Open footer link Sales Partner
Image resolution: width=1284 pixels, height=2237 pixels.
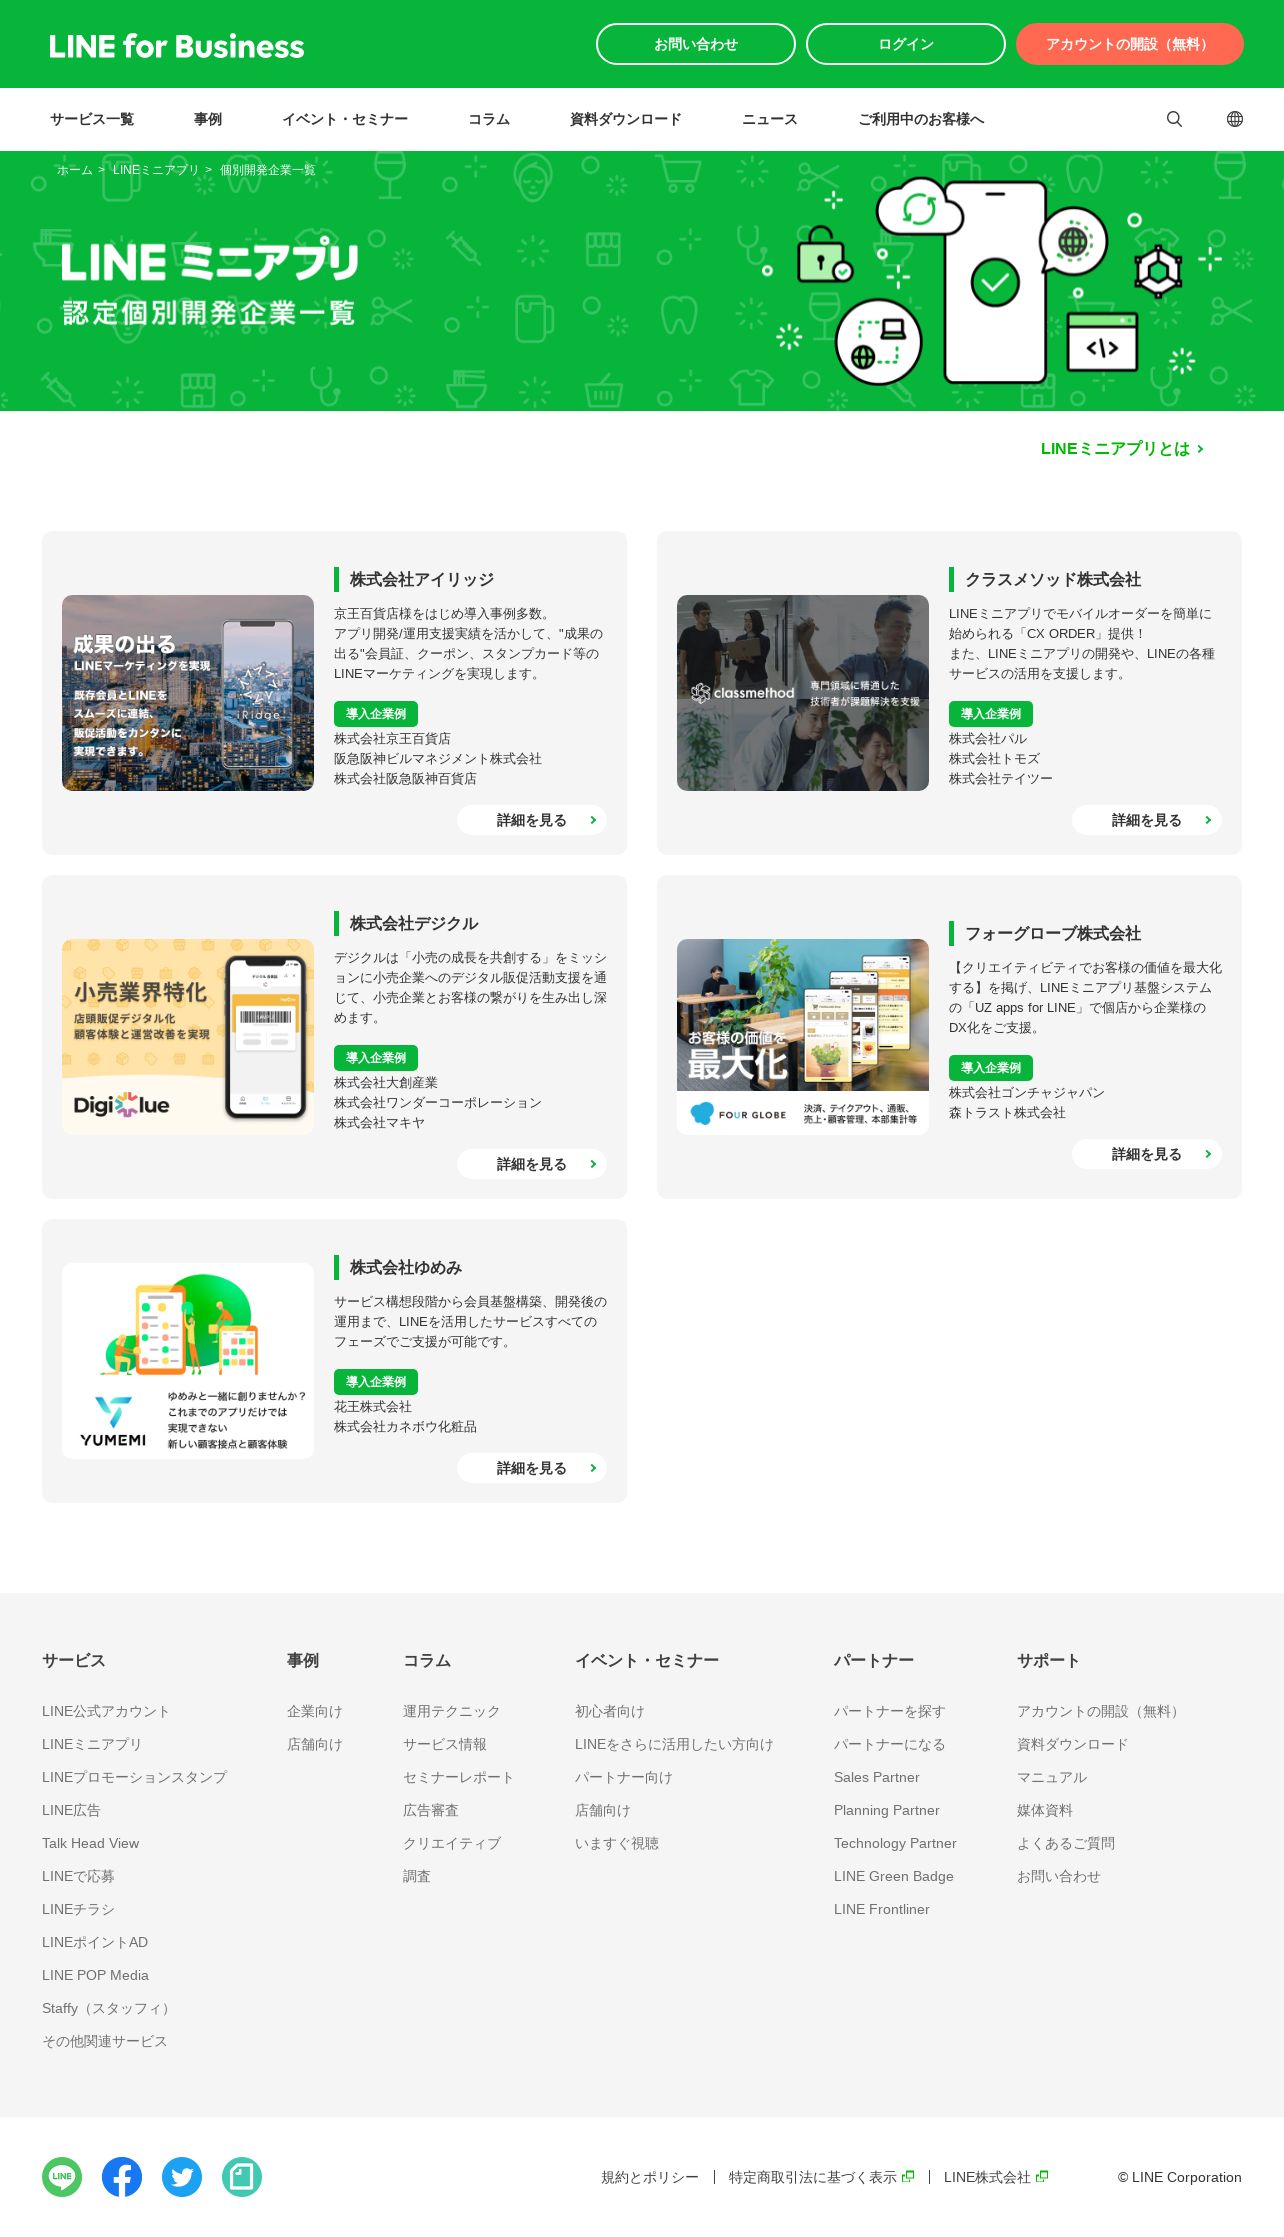coord(877,1777)
